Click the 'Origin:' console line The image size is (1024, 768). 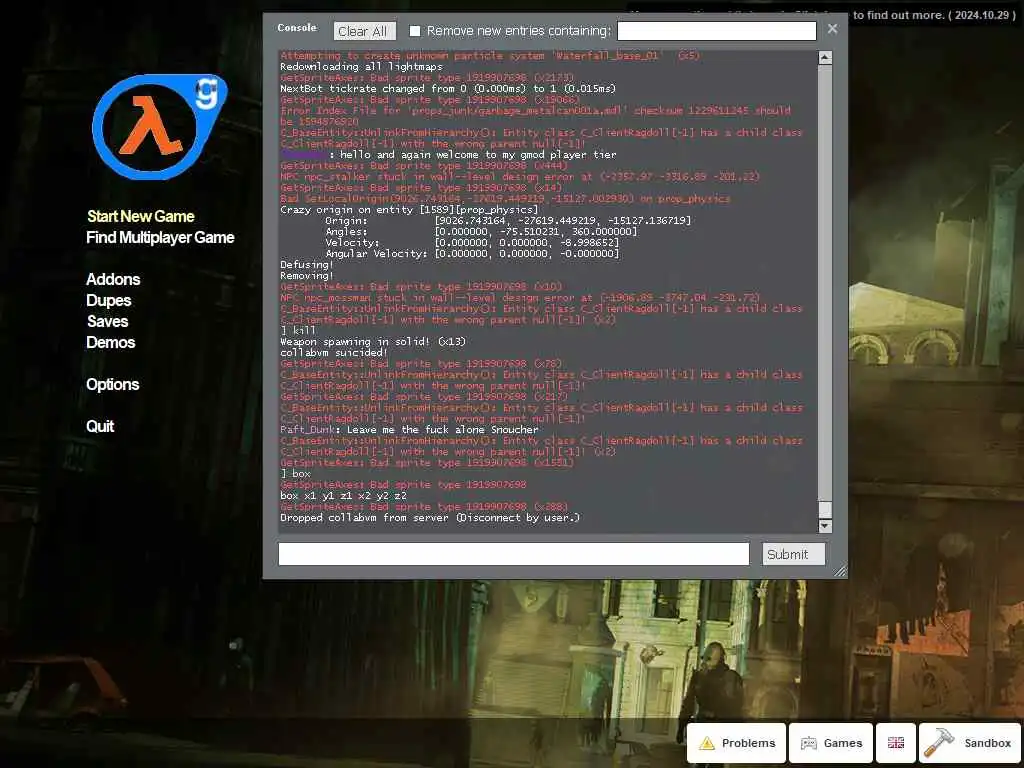coord(508,221)
